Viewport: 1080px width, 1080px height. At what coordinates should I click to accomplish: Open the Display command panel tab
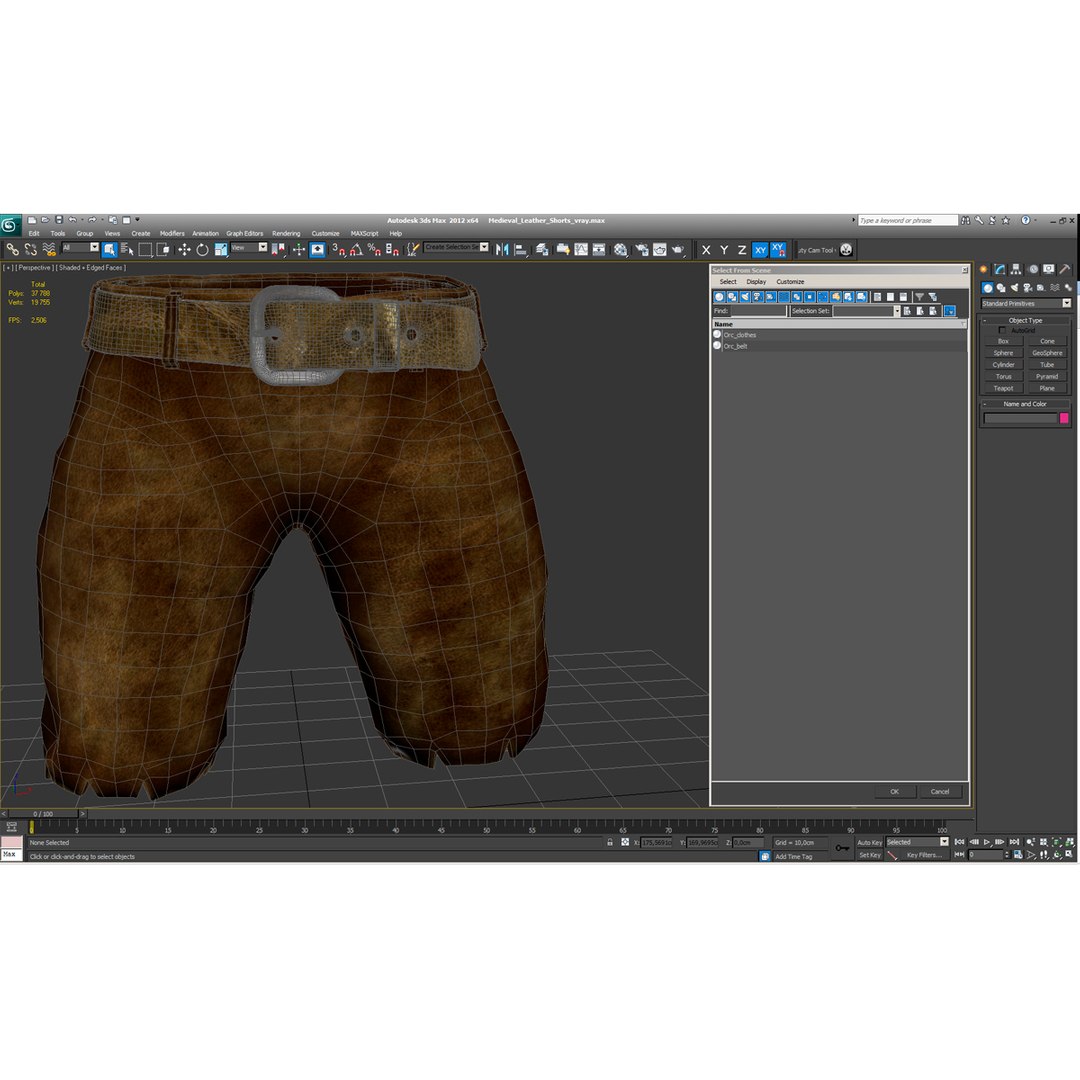pyautogui.click(x=1048, y=269)
